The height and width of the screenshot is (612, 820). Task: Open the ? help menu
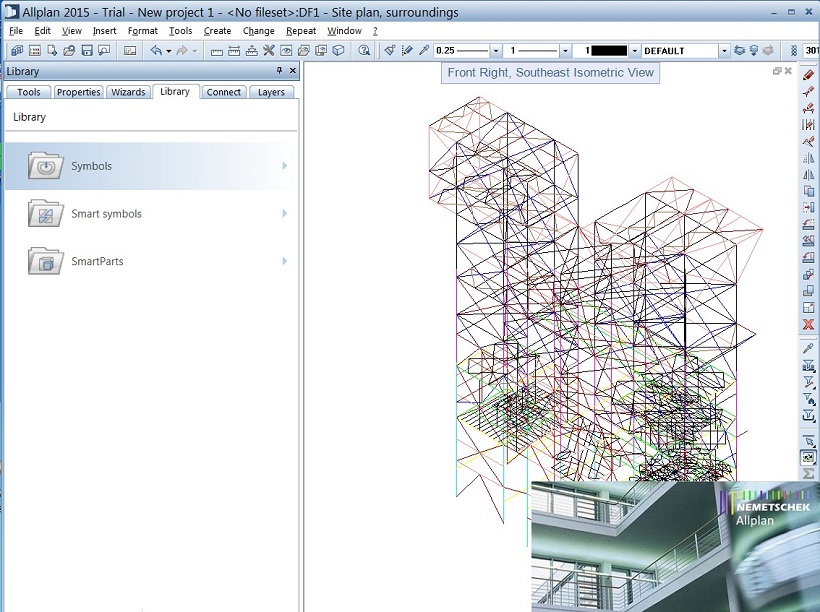[x=375, y=31]
